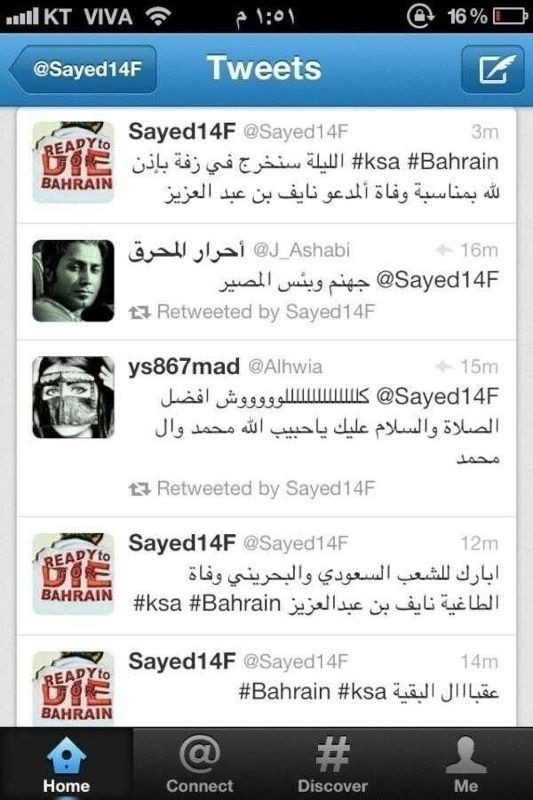Tap the retweet icon under the J_Ashabi tweet
This screenshot has height=800, width=533.
point(139,312)
